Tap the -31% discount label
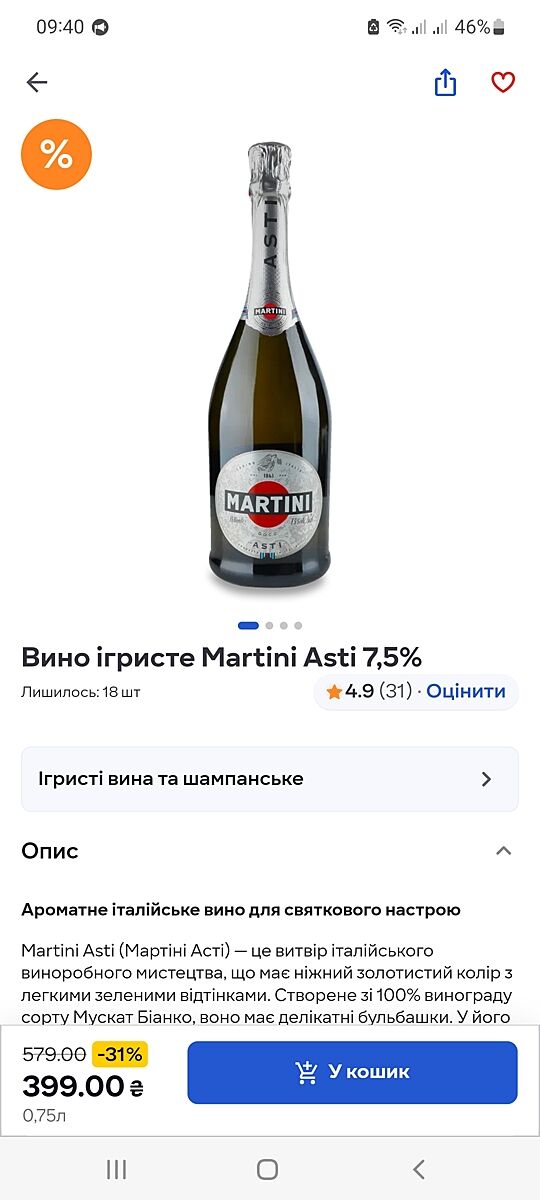The image size is (540, 1200). point(120,1054)
